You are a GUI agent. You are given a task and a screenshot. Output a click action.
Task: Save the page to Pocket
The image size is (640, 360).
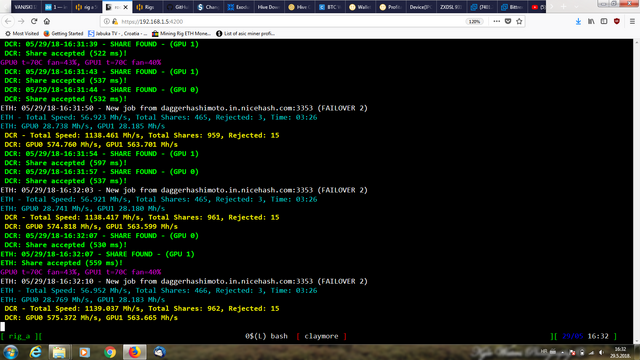(x=508, y=21)
